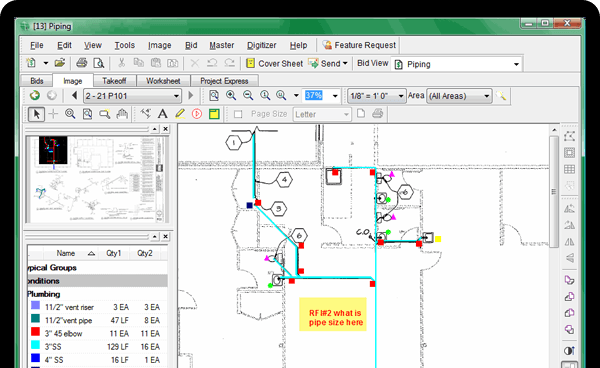Click the 3" 45 elbow red swatch
This screenshot has height=368, width=600.
click(36, 332)
